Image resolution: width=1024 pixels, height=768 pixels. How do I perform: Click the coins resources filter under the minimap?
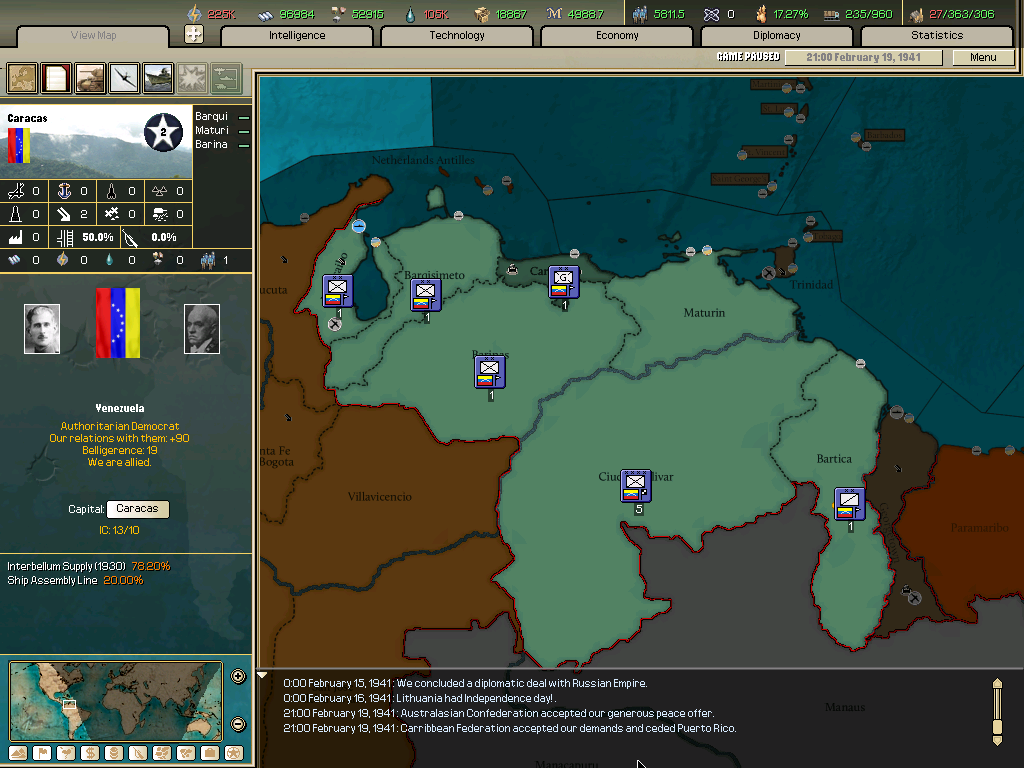click(114, 753)
